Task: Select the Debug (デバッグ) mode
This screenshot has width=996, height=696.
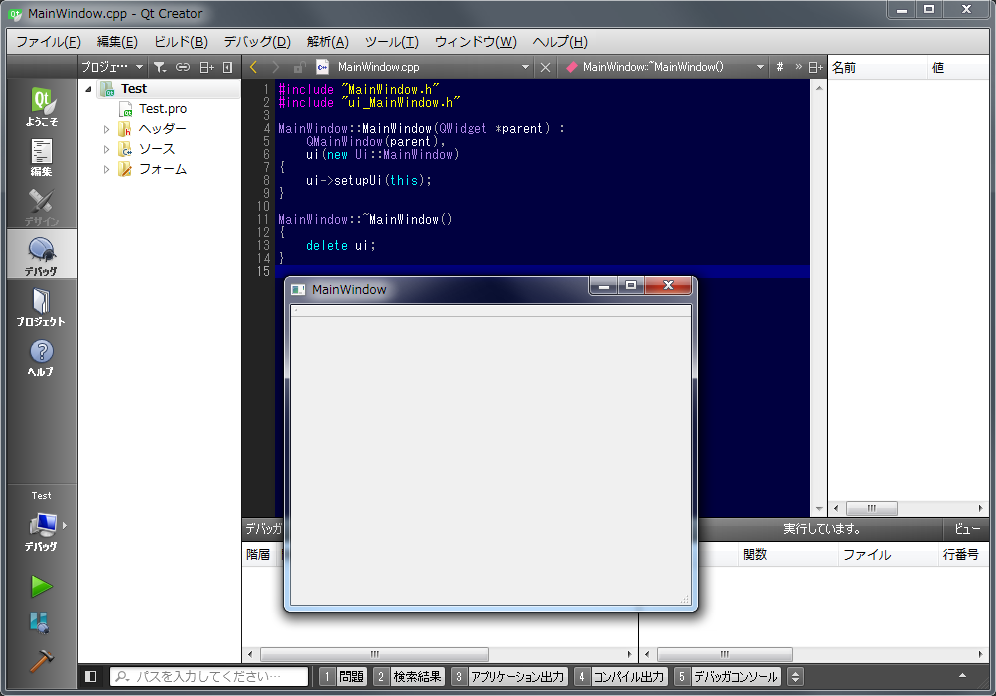Action: pos(42,254)
